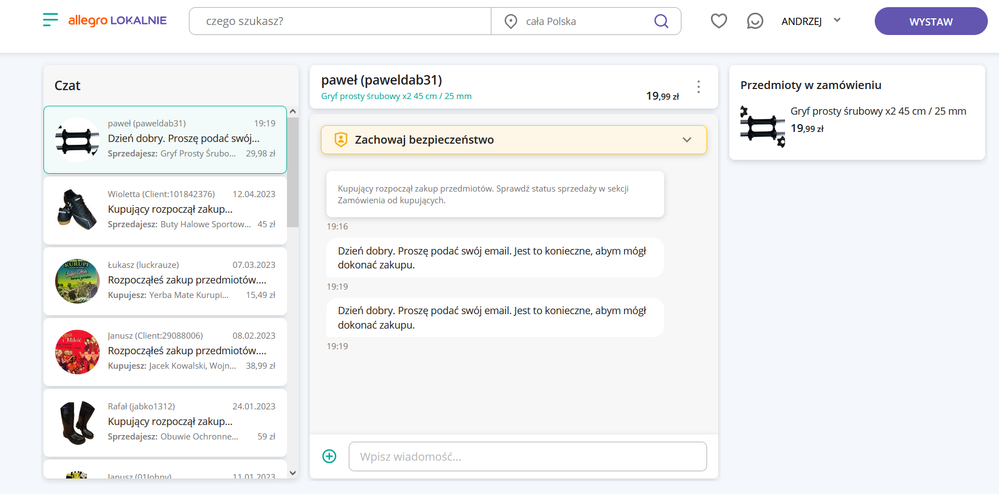Open the chat messages icon

tap(755, 21)
